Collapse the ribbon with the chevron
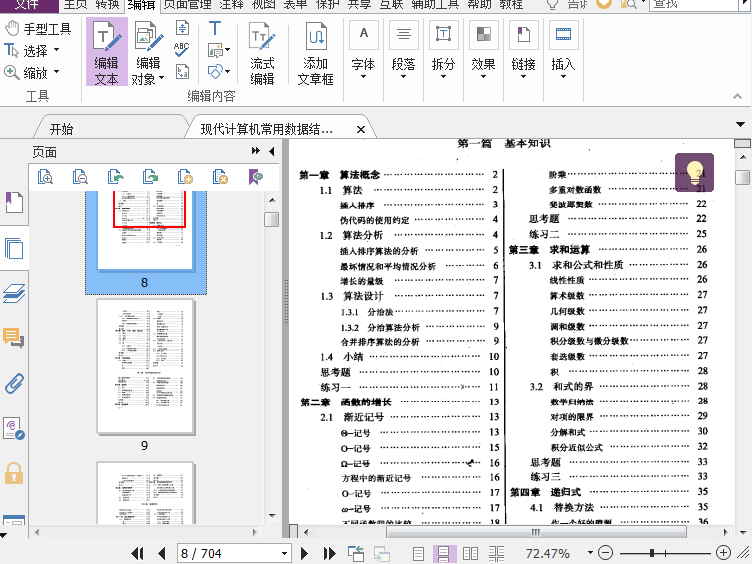This screenshot has height=564, width=752. click(738, 96)
